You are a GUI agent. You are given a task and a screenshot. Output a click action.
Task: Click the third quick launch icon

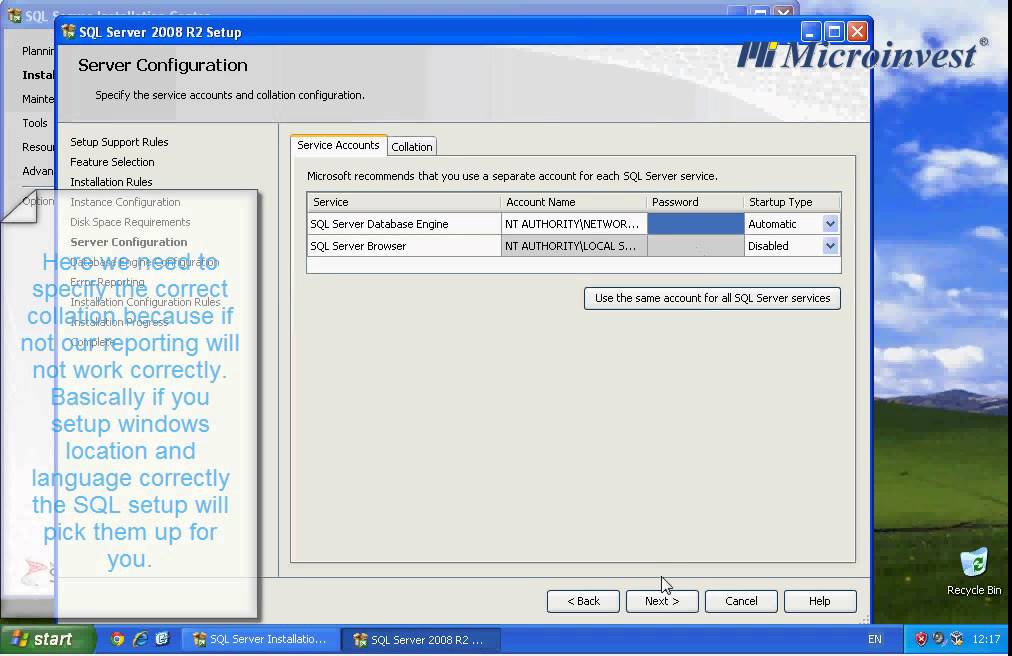[x=162, y=639]
